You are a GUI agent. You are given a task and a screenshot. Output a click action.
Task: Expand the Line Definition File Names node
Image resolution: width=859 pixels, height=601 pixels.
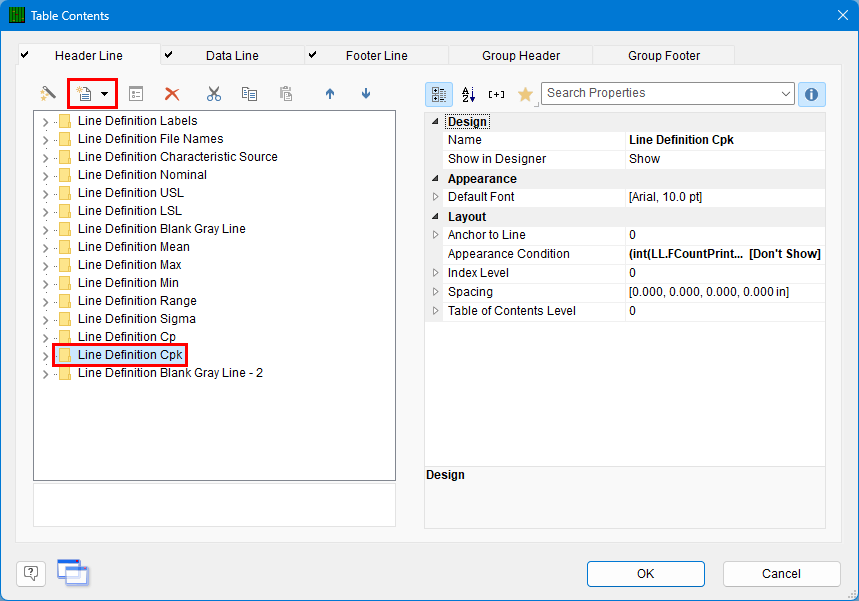45,140
